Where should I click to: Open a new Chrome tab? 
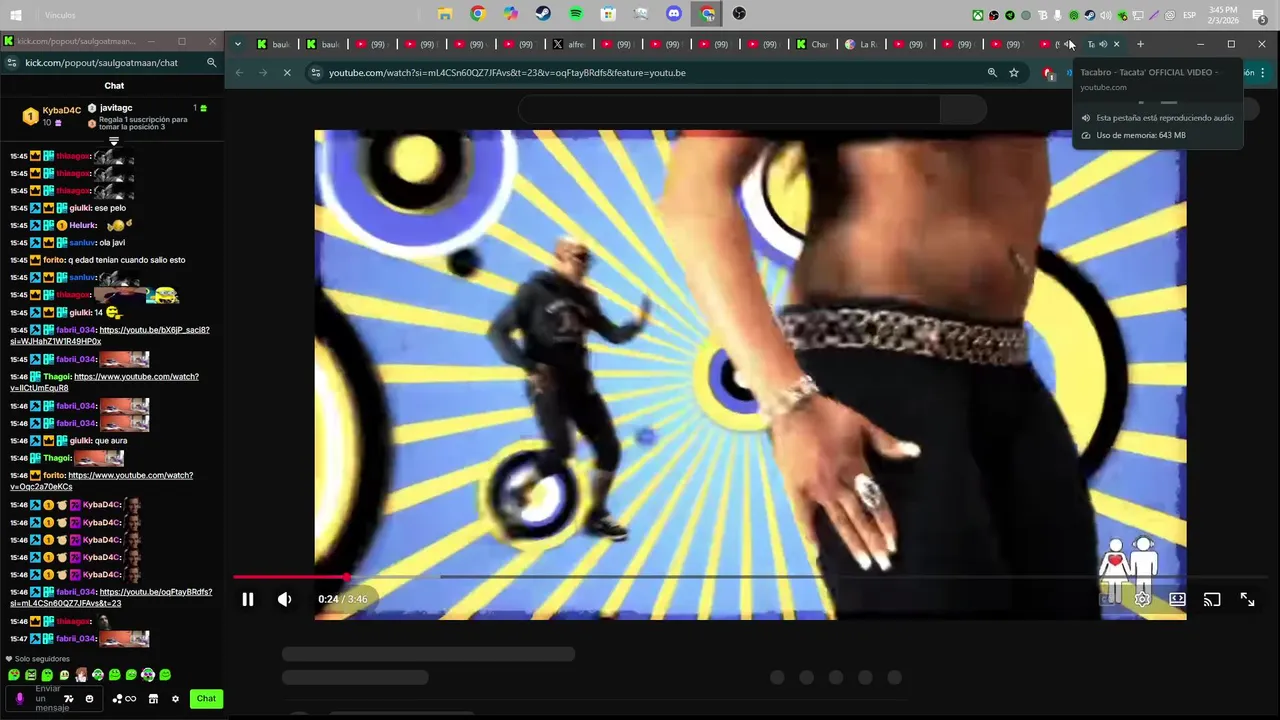point(1140,44)
